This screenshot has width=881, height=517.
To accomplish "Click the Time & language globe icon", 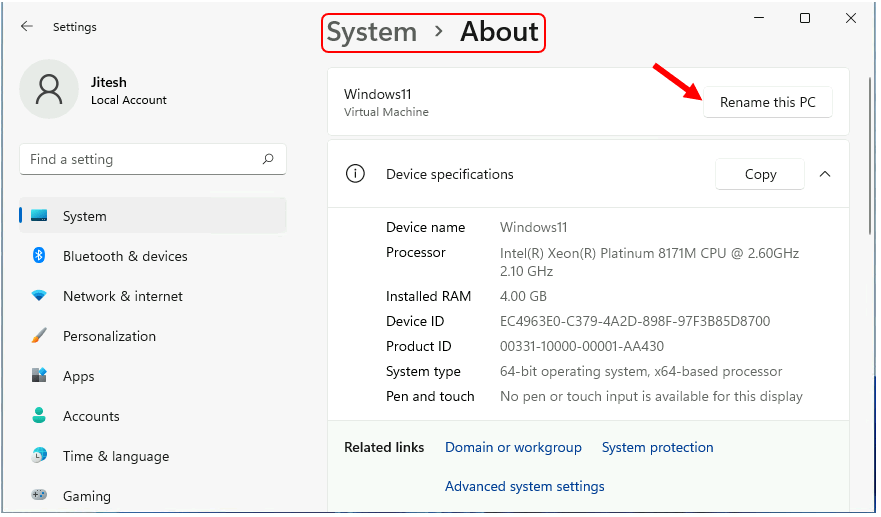I will click(39, 455).
